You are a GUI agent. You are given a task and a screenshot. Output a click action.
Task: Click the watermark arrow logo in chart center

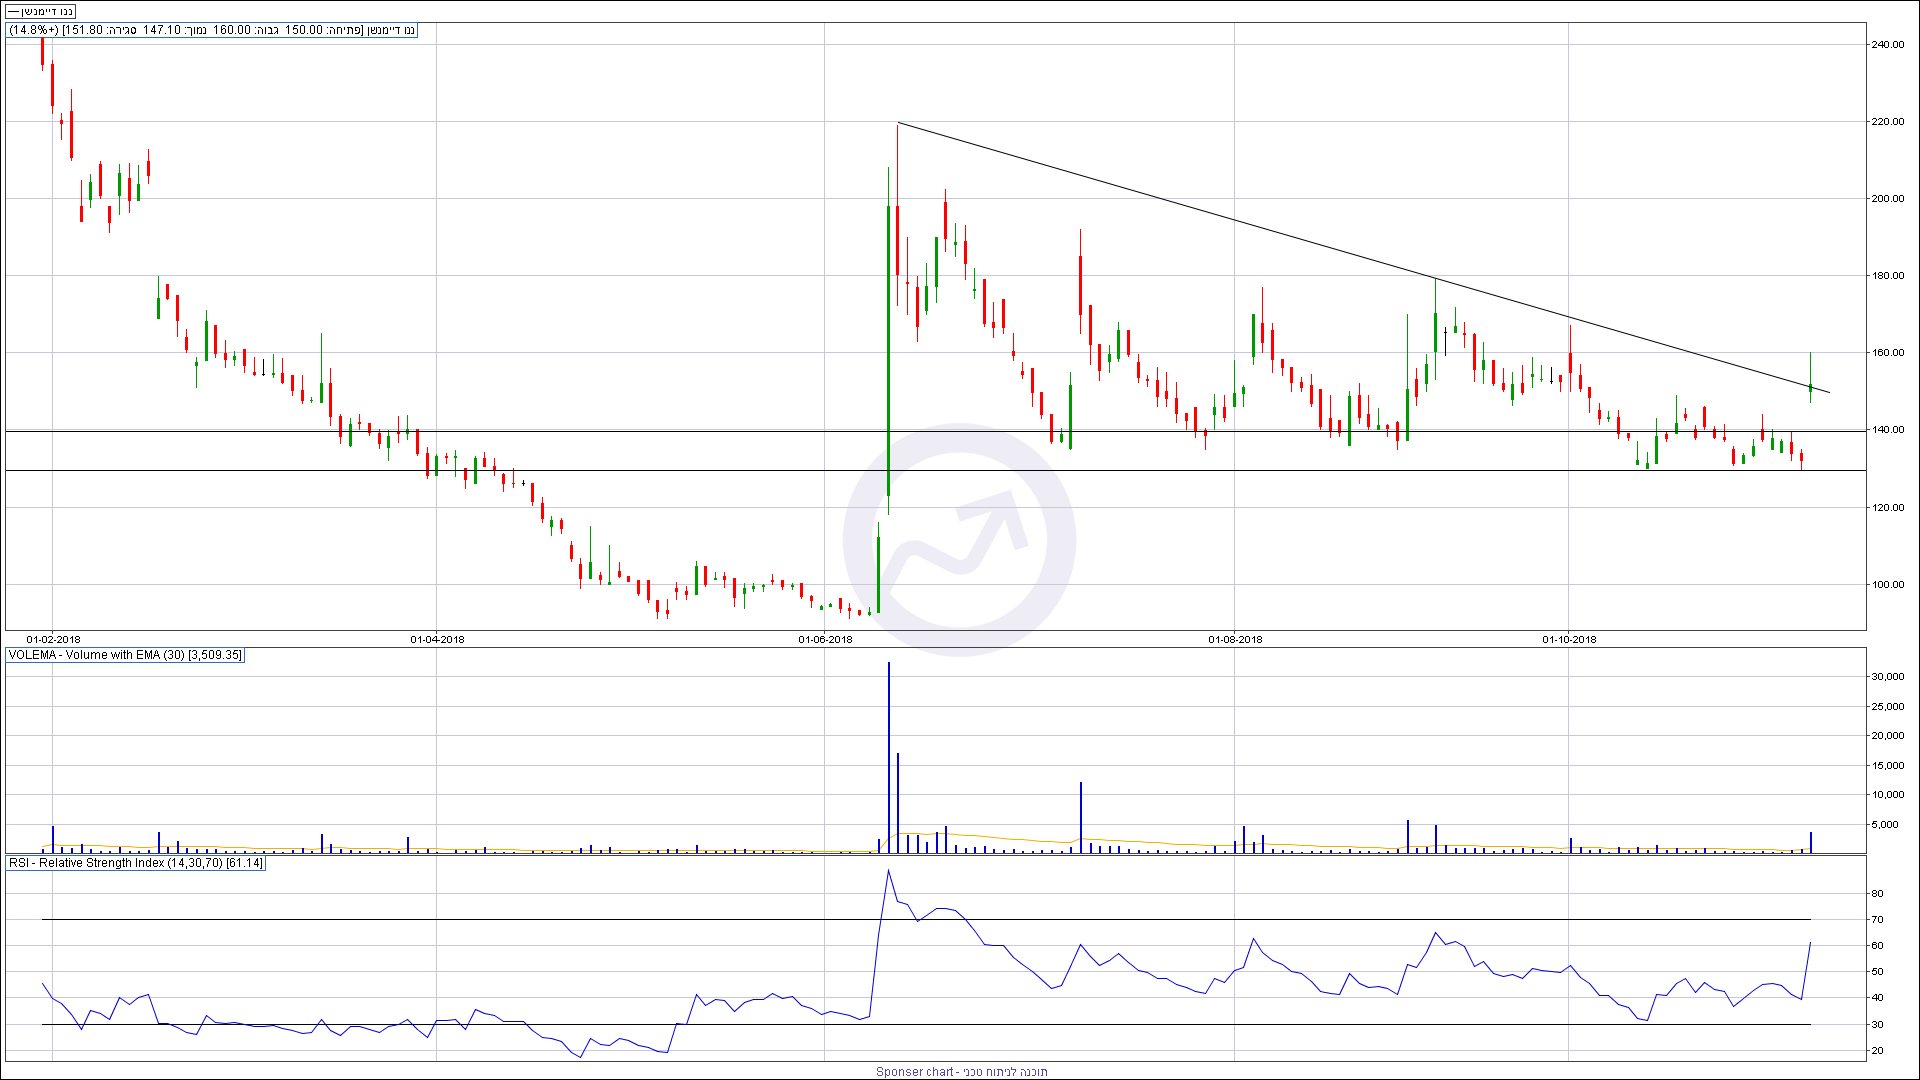(x=958, y=540)
